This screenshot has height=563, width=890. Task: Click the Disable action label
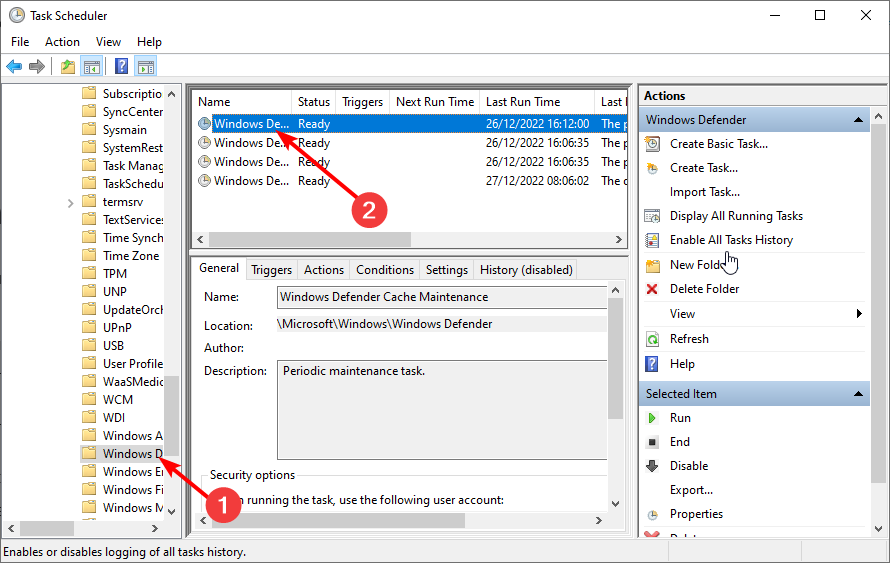(689, 466)
